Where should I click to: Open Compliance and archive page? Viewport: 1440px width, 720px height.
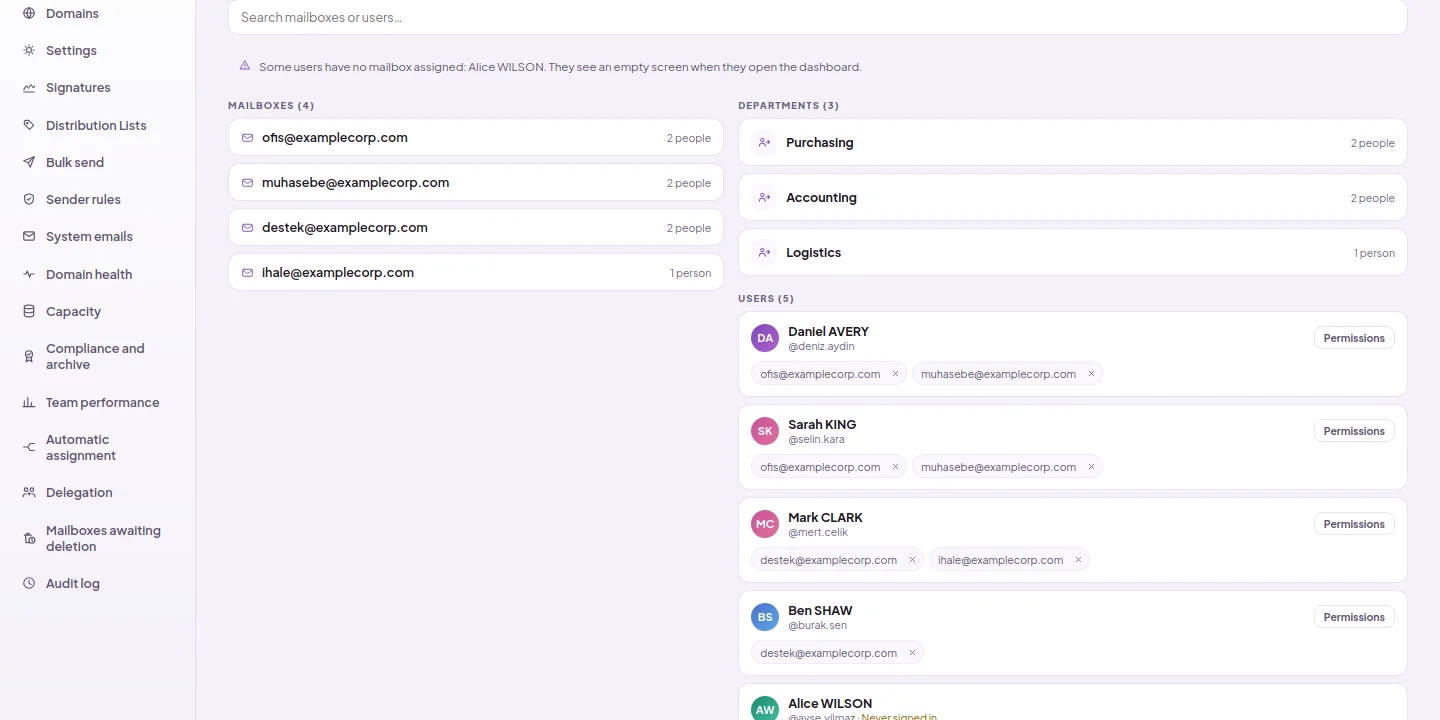[95, 357]
